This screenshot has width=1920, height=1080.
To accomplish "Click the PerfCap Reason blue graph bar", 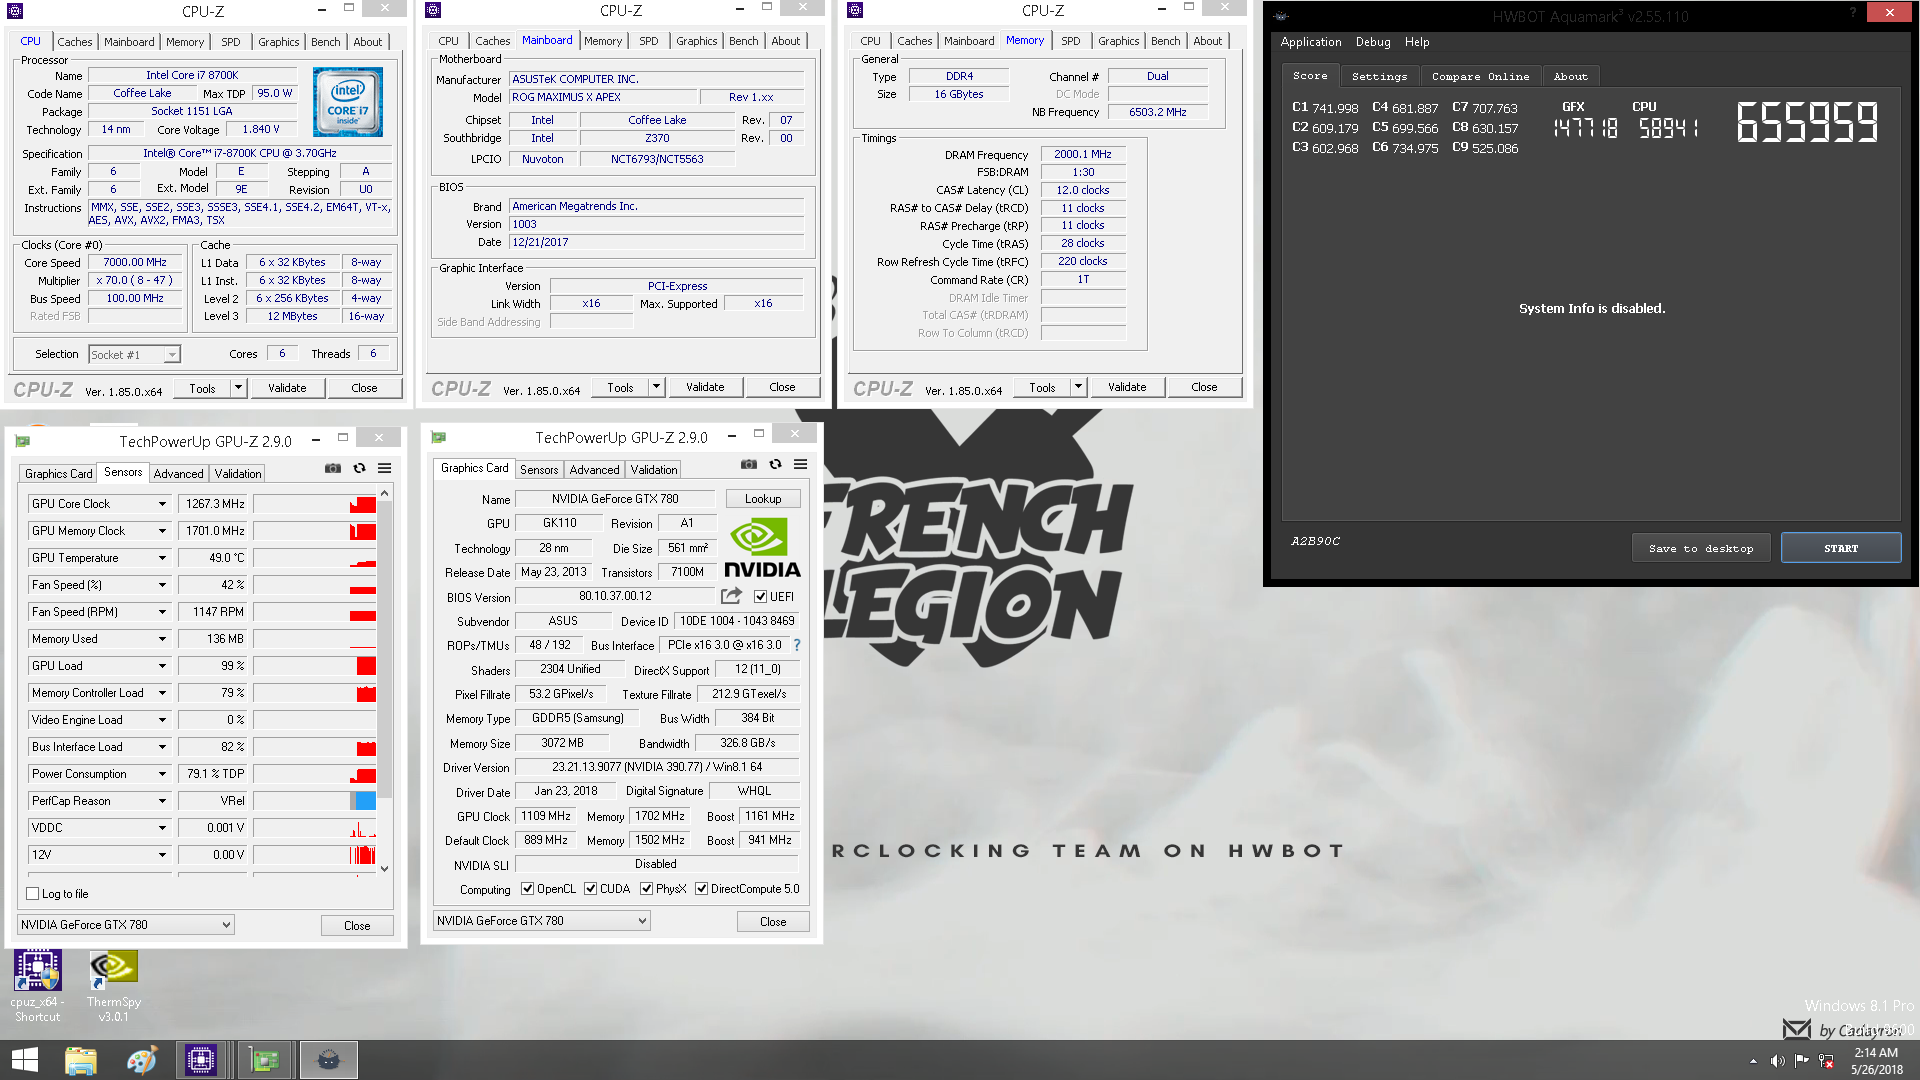I will pos(365,801).
